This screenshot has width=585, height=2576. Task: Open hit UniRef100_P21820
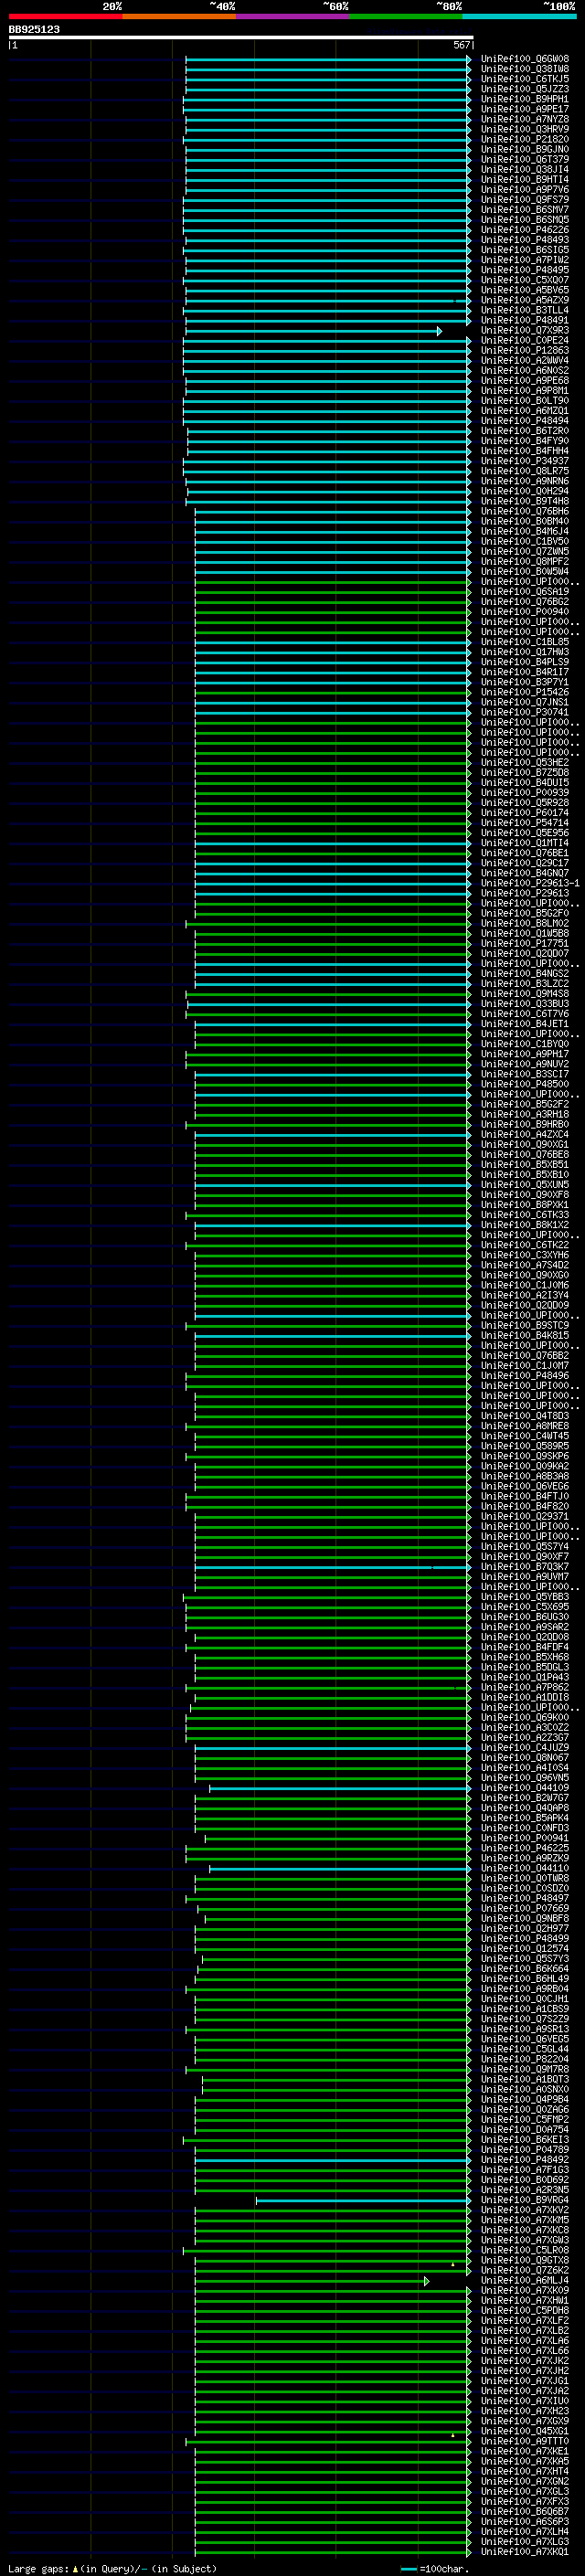(x=525, y=139)
